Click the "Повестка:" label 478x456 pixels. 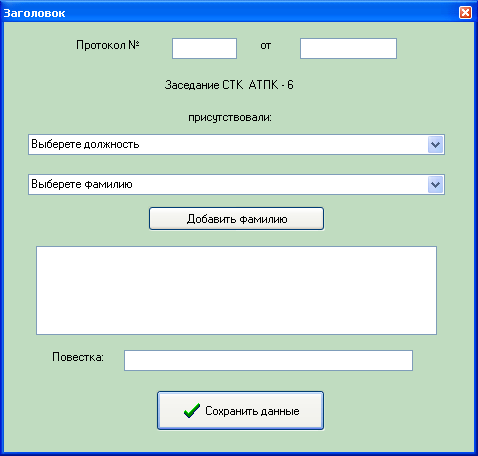(x=78, y=357)
